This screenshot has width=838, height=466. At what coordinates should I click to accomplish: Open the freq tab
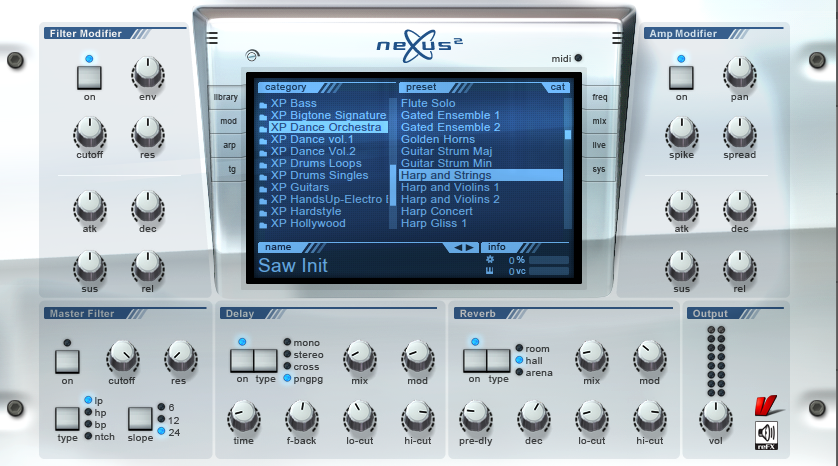pyautogui.click(x=599, y=97)
